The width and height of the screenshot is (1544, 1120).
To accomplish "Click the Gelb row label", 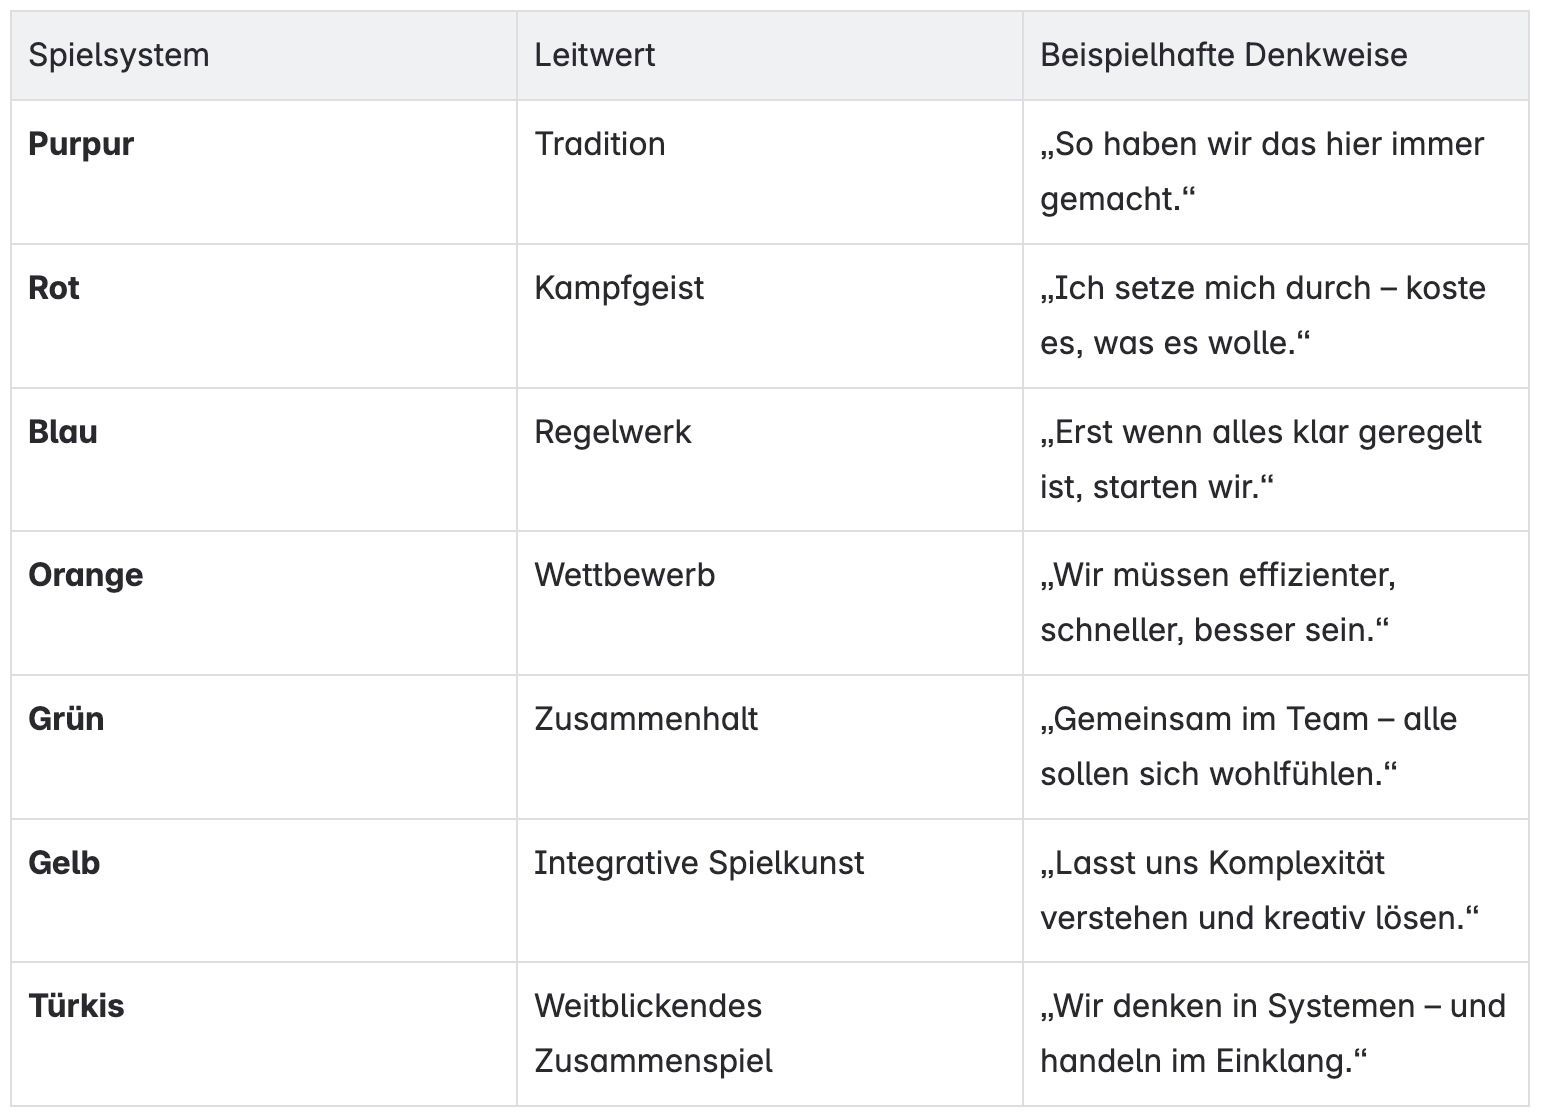I will [x=64, y=863].
